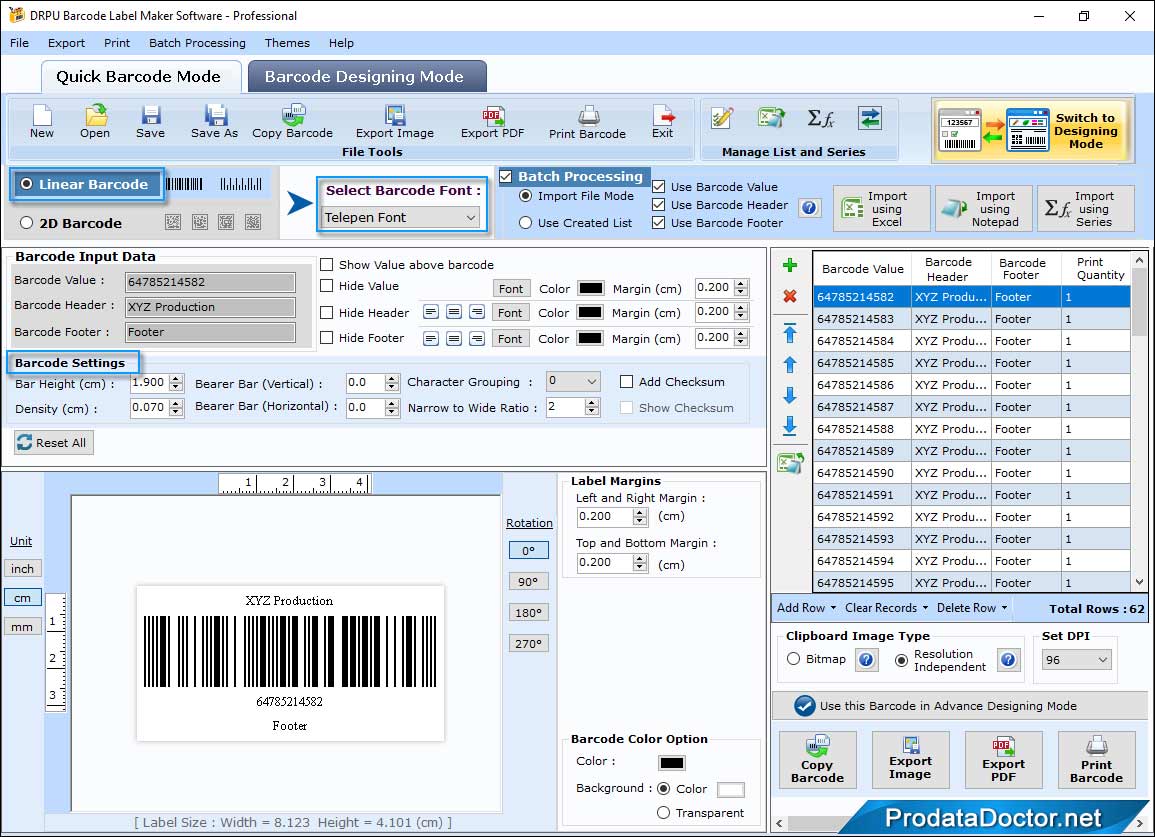Select row with barcode value 64785214587
The image size is (1155, 837).
pyautogui.click(x=972, y=407)
